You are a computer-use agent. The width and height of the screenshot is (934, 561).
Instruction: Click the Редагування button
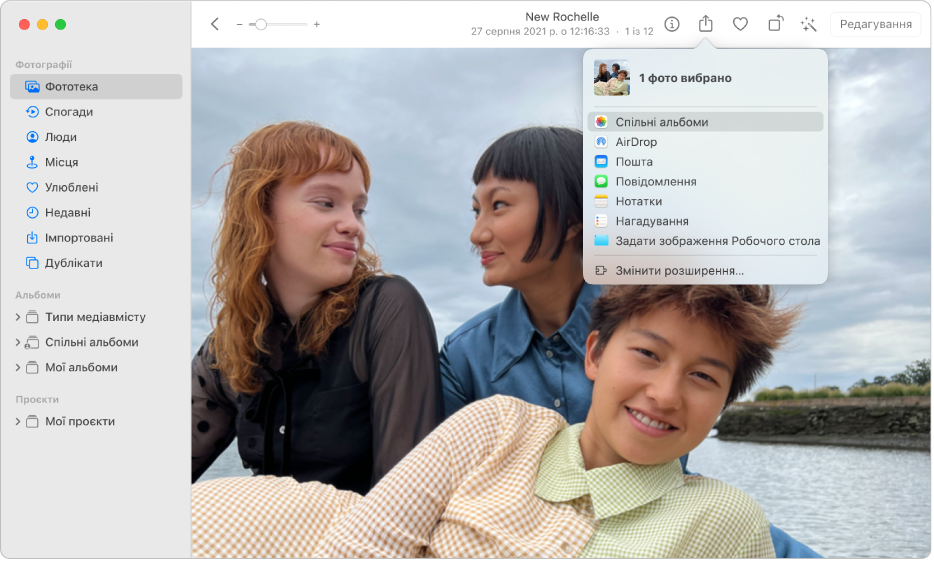click(874, 24)
